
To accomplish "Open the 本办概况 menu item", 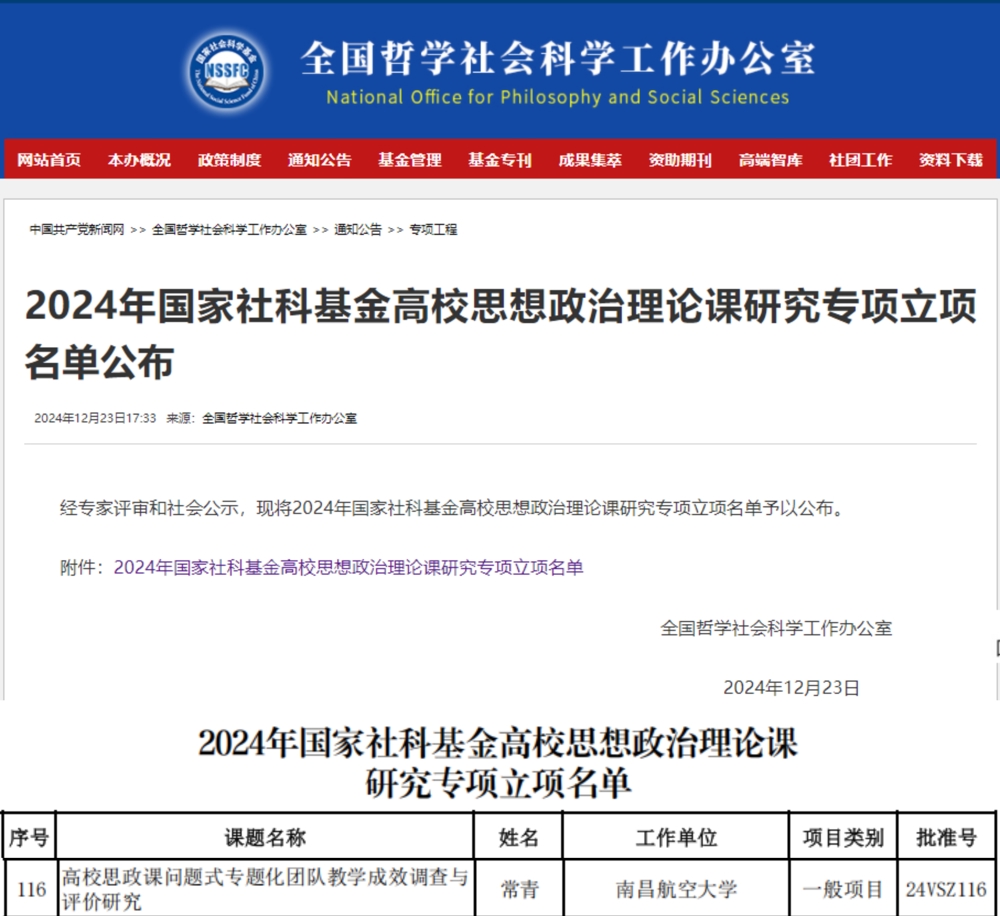I will tap(138, 159).
